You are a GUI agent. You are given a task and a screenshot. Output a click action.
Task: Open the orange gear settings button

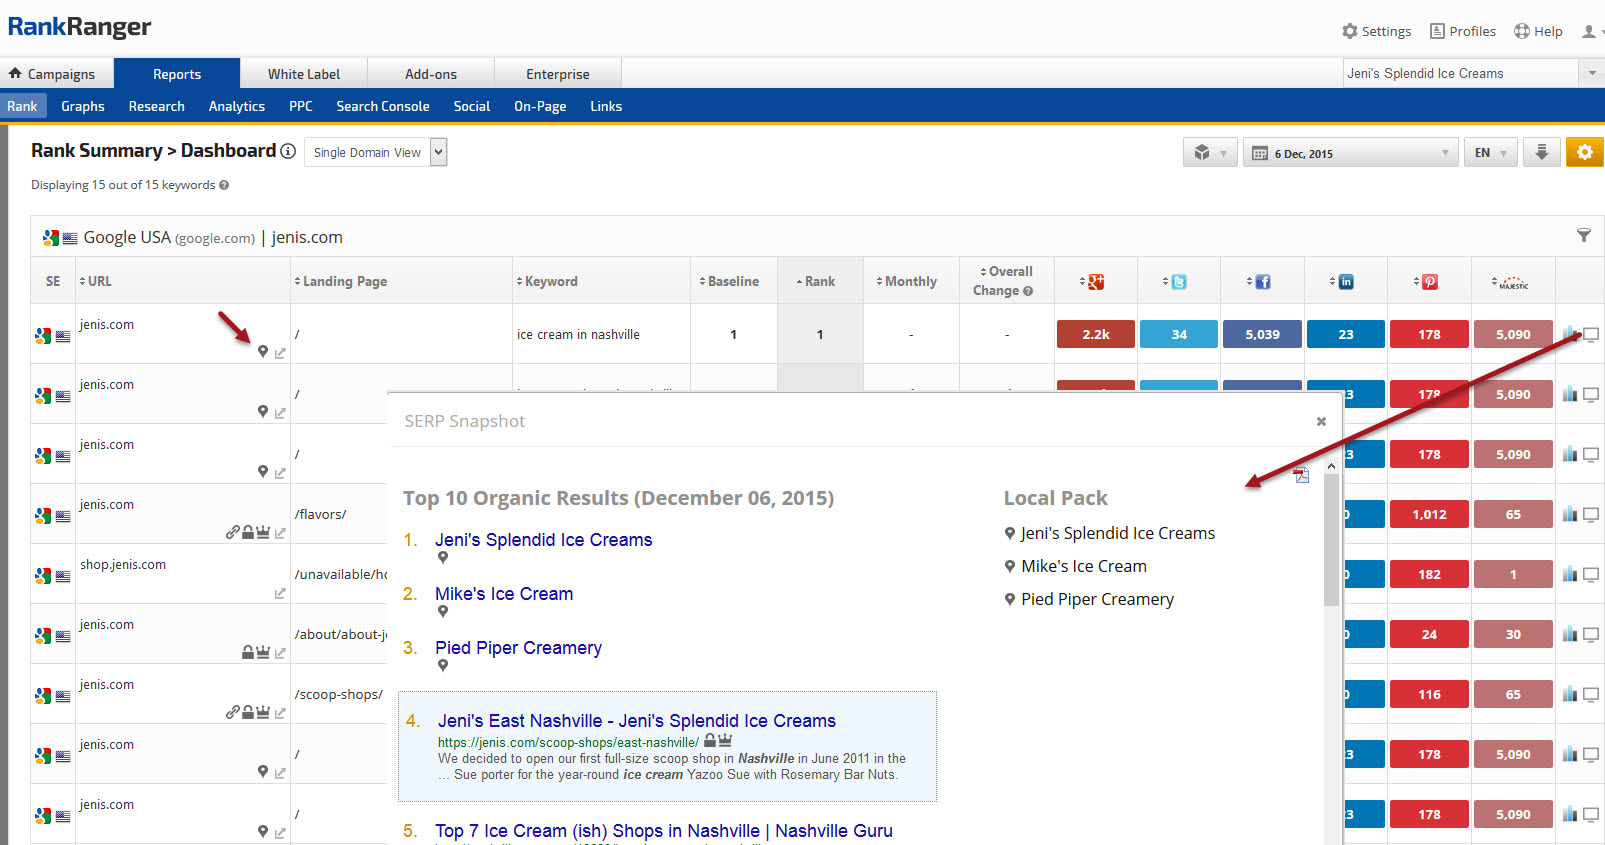(x=1584, y=152)
